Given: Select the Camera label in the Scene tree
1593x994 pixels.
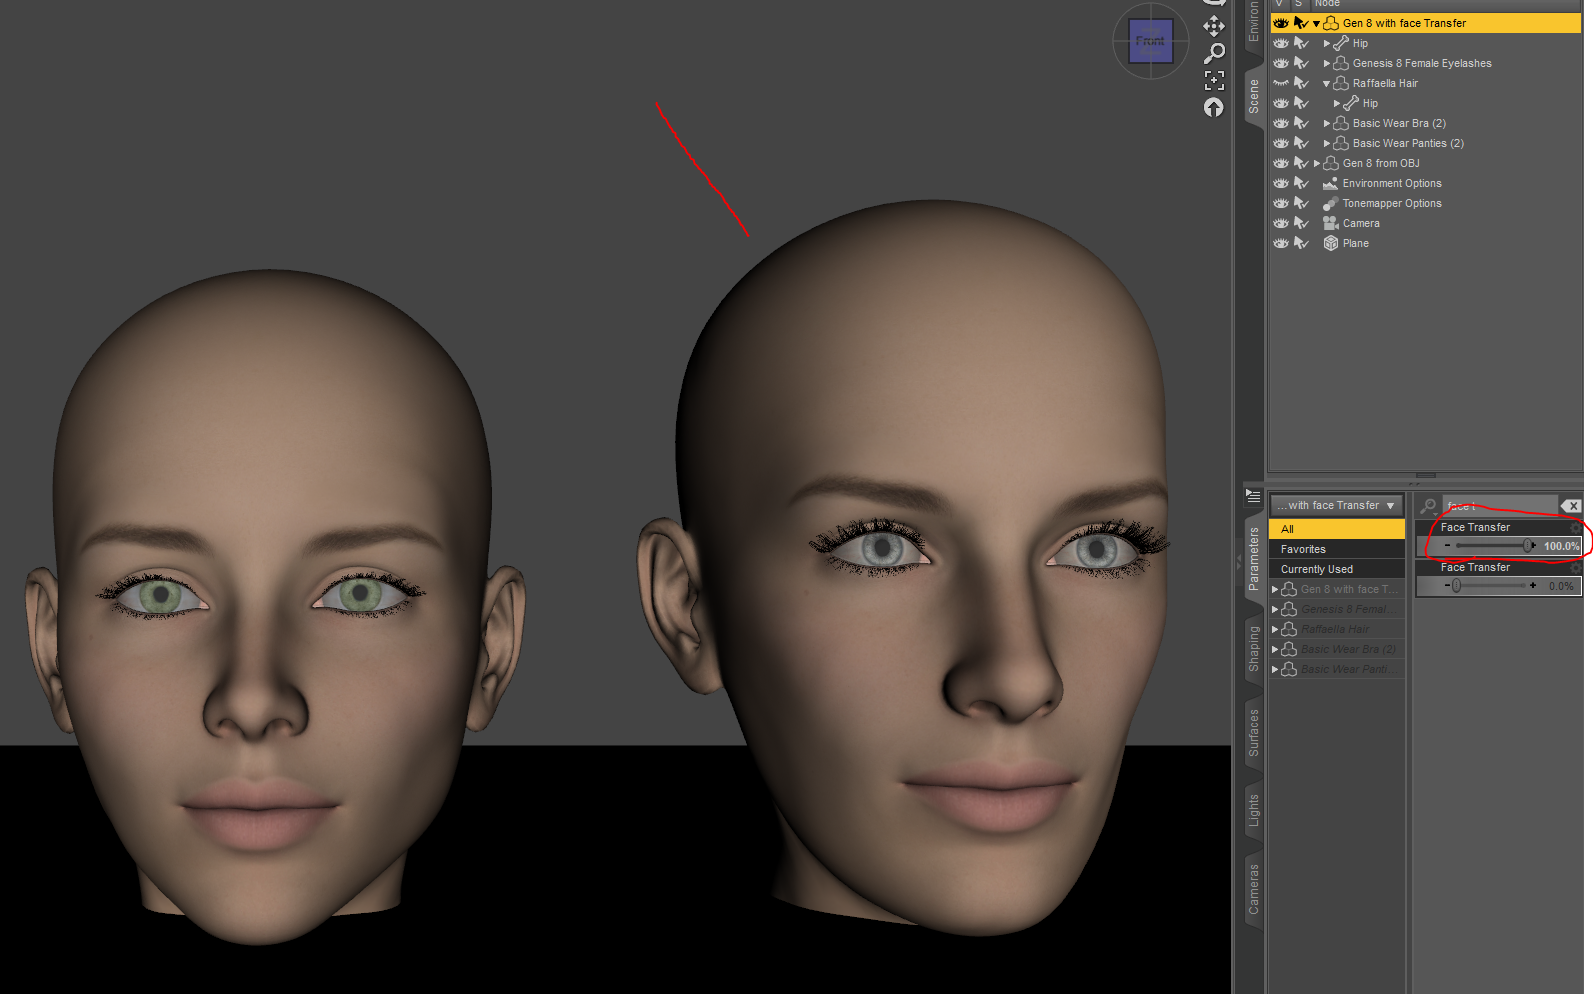Looking at the screenshot, I should click(x=1361, y=223).
